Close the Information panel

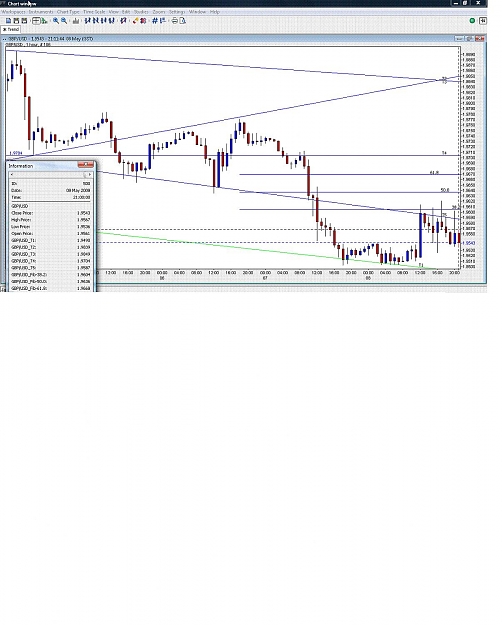(x=86, y=164)
